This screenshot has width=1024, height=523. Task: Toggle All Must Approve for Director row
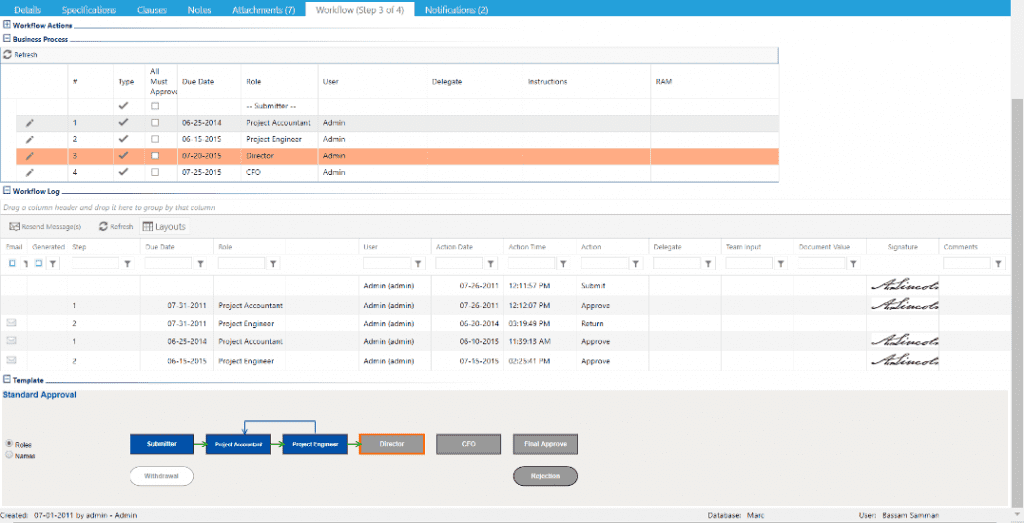[x=155, y=156]
